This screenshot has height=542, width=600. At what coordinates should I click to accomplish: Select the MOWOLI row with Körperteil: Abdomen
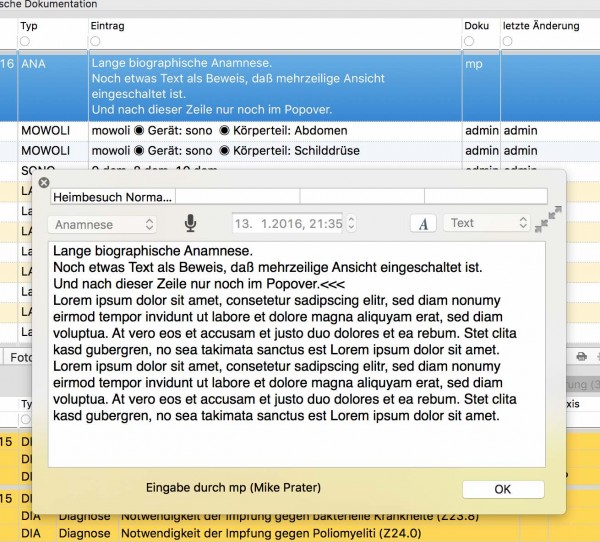click(x=300, y=131)
